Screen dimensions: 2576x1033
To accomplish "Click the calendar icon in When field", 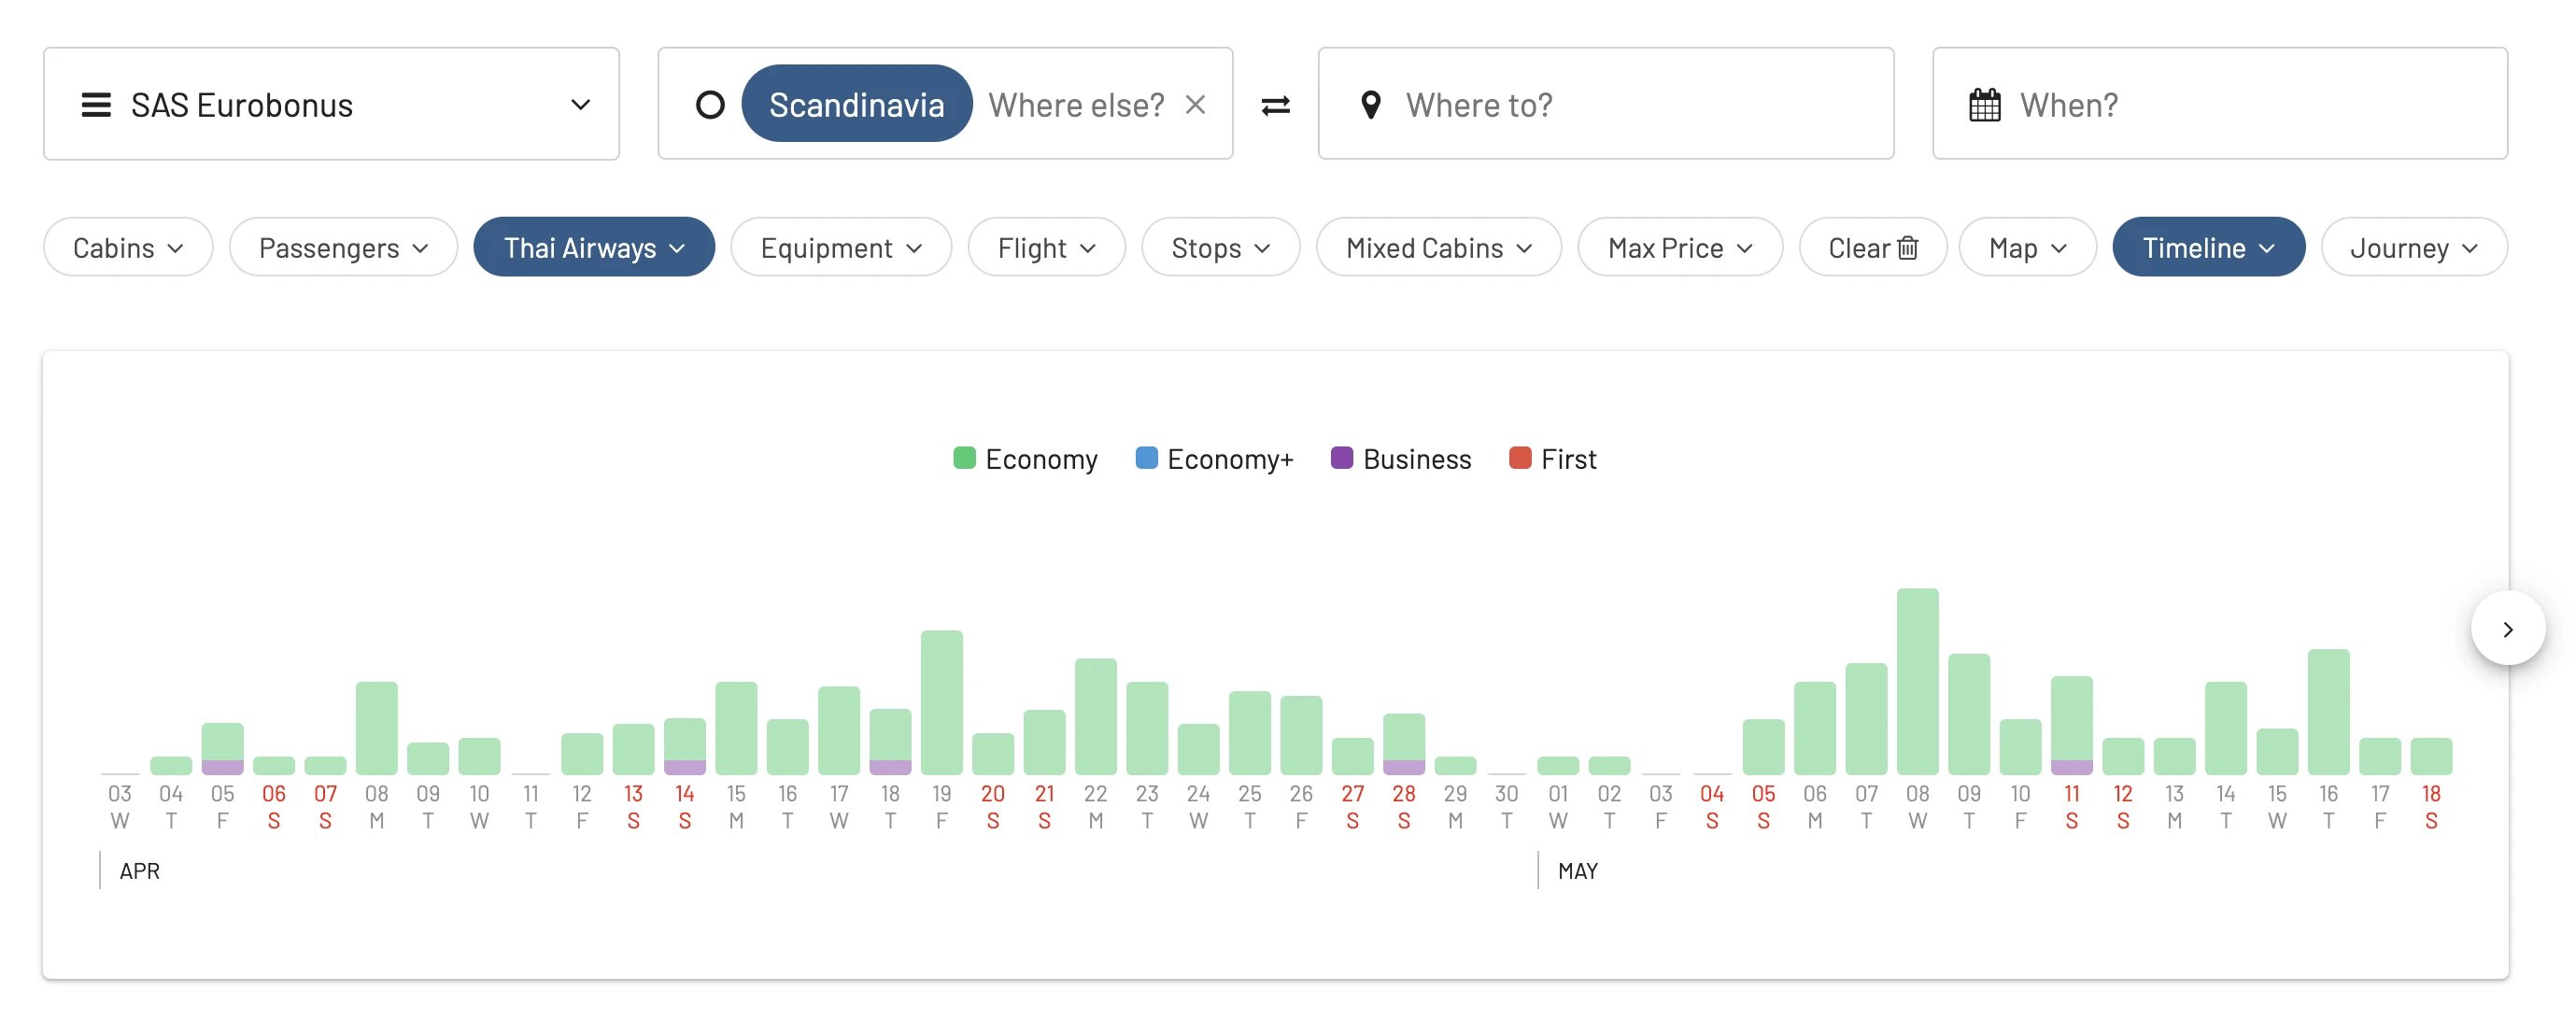I will 1984,105.
